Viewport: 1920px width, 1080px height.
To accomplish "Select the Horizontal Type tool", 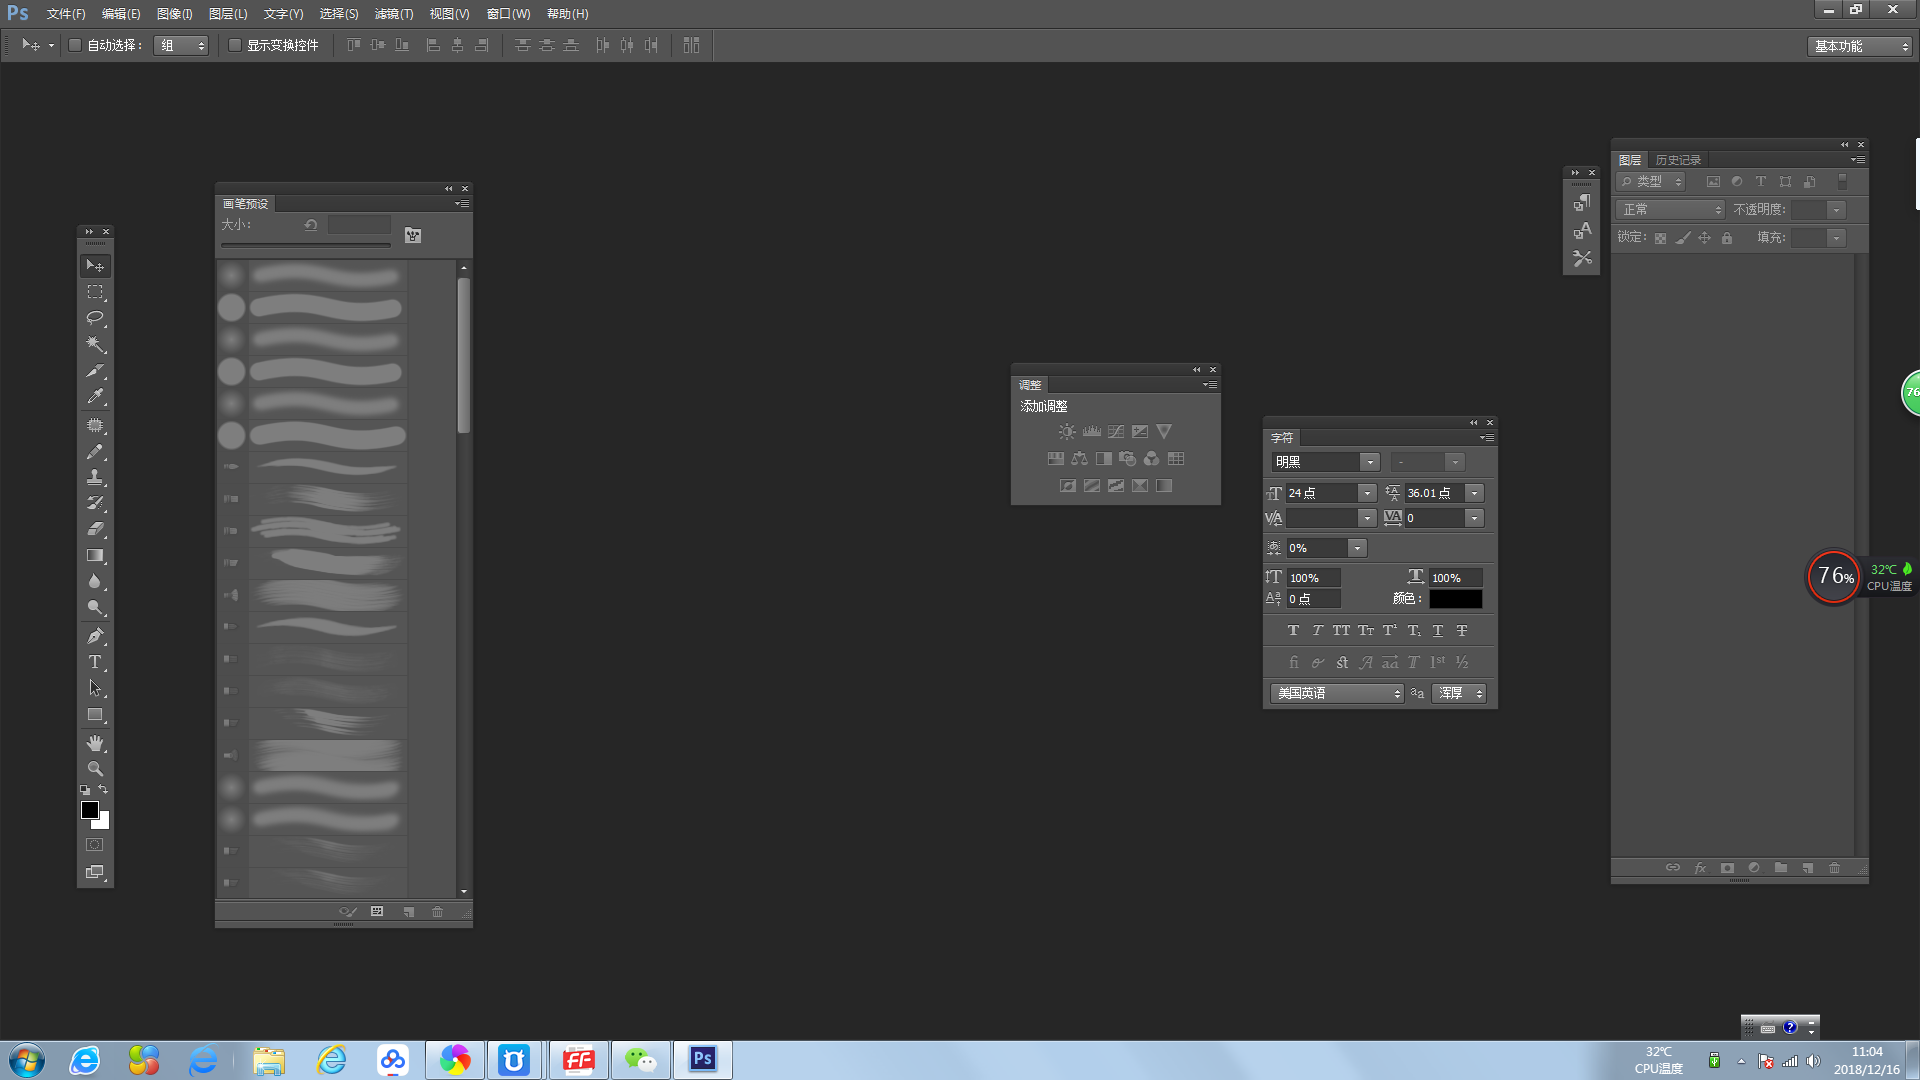I will (x=95, y=662).
